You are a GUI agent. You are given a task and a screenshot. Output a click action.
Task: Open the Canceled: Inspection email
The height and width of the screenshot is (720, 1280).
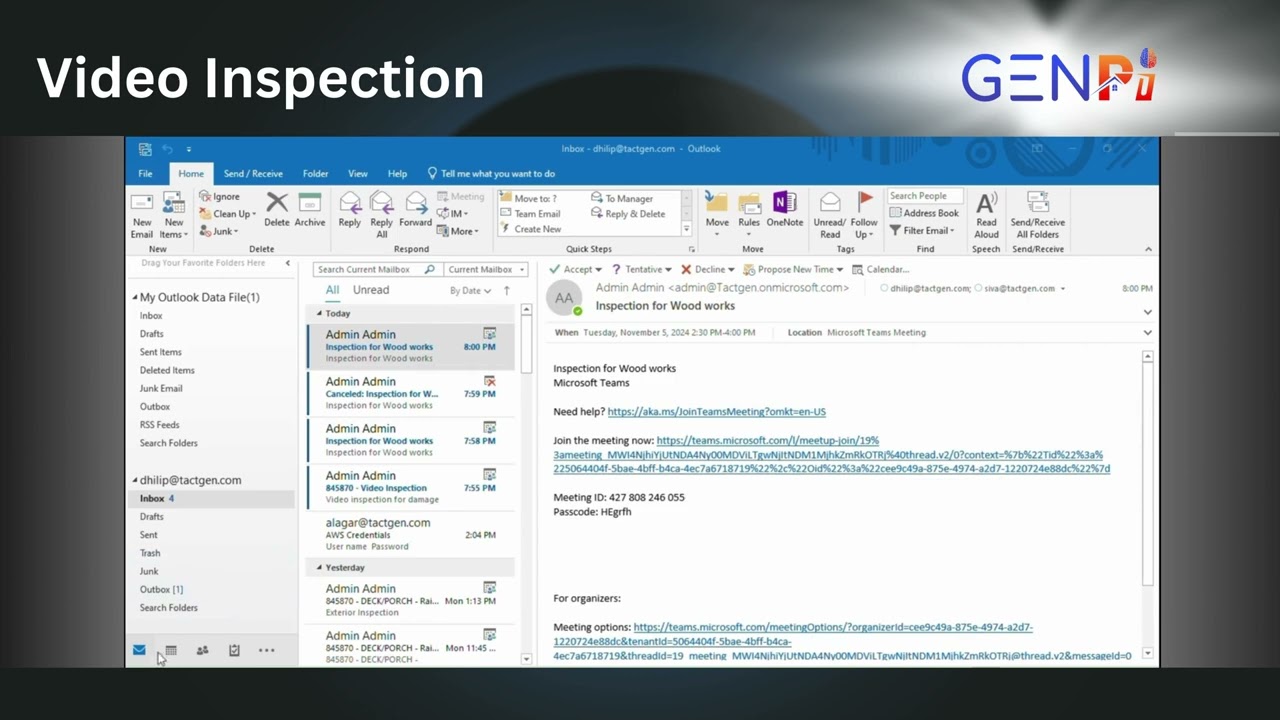tap(410, 394)
